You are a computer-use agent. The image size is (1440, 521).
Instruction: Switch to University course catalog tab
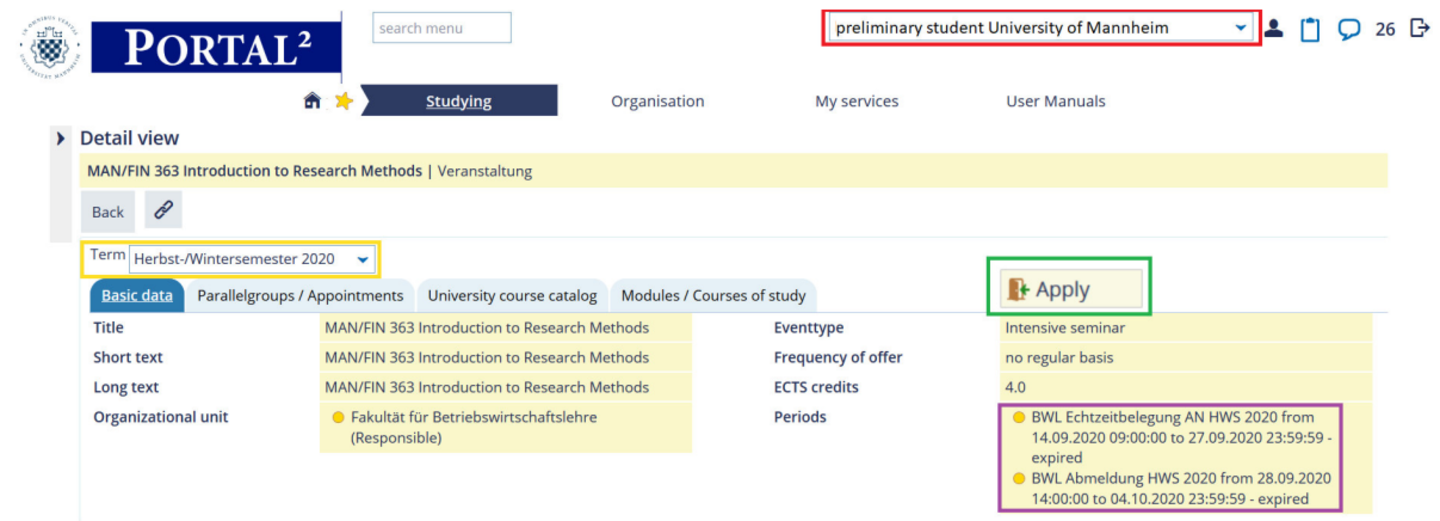pyautogui.click(x=512, y=295)
